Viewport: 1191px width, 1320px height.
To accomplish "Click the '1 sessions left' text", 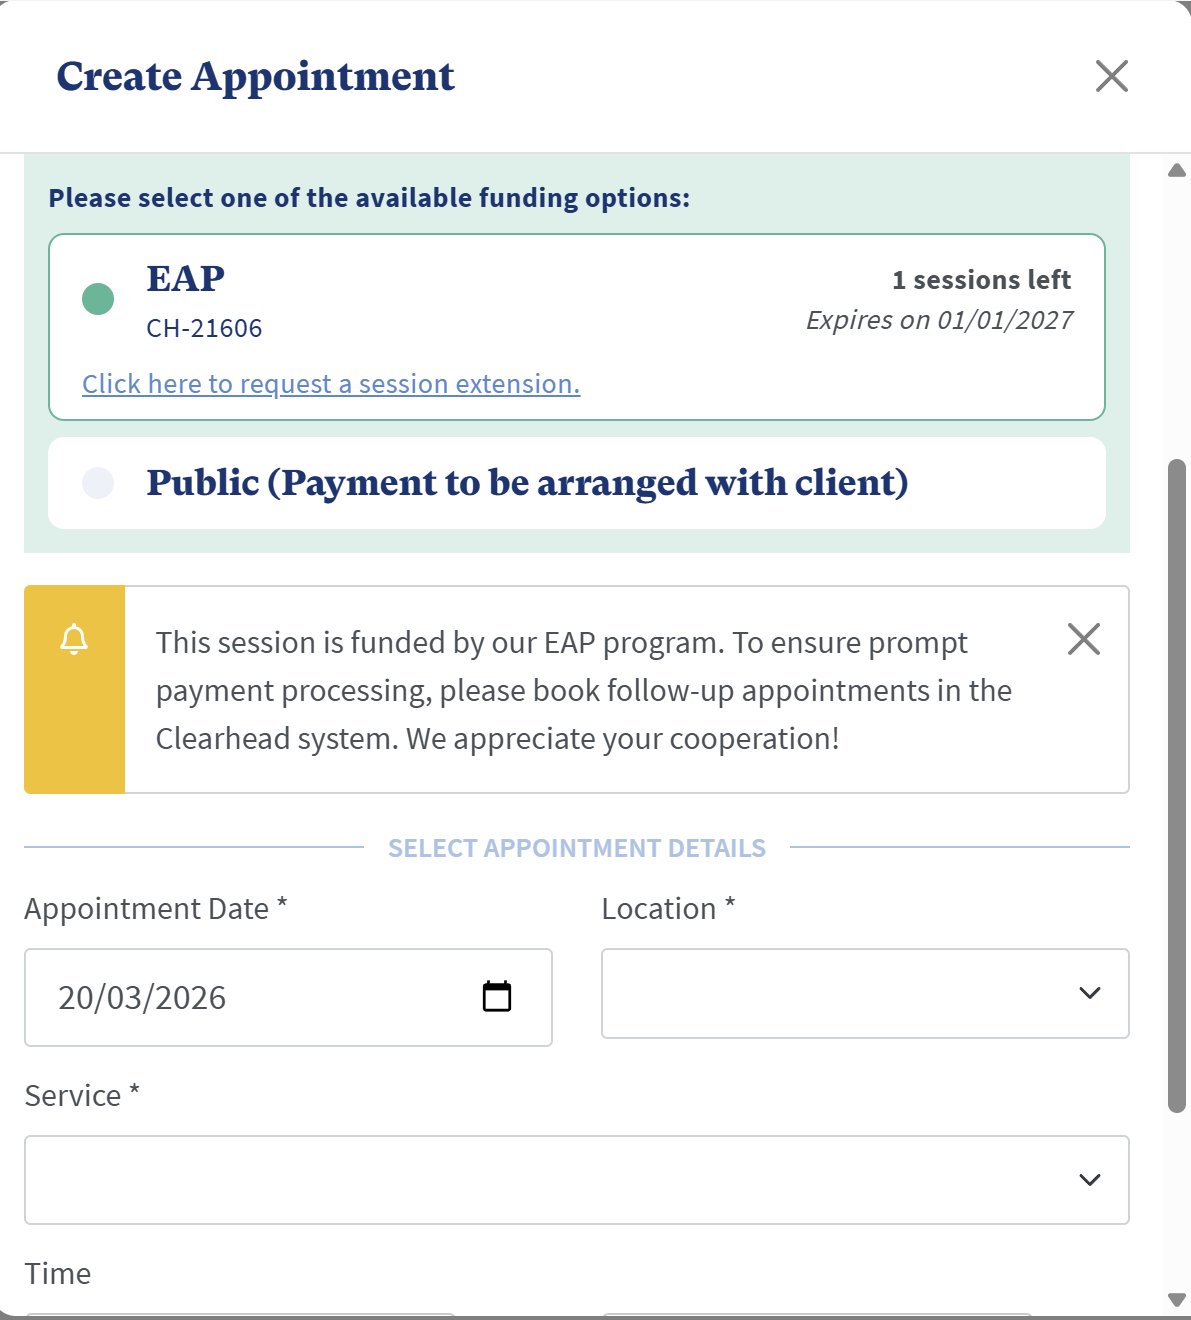I will click(x=981, y=280).
